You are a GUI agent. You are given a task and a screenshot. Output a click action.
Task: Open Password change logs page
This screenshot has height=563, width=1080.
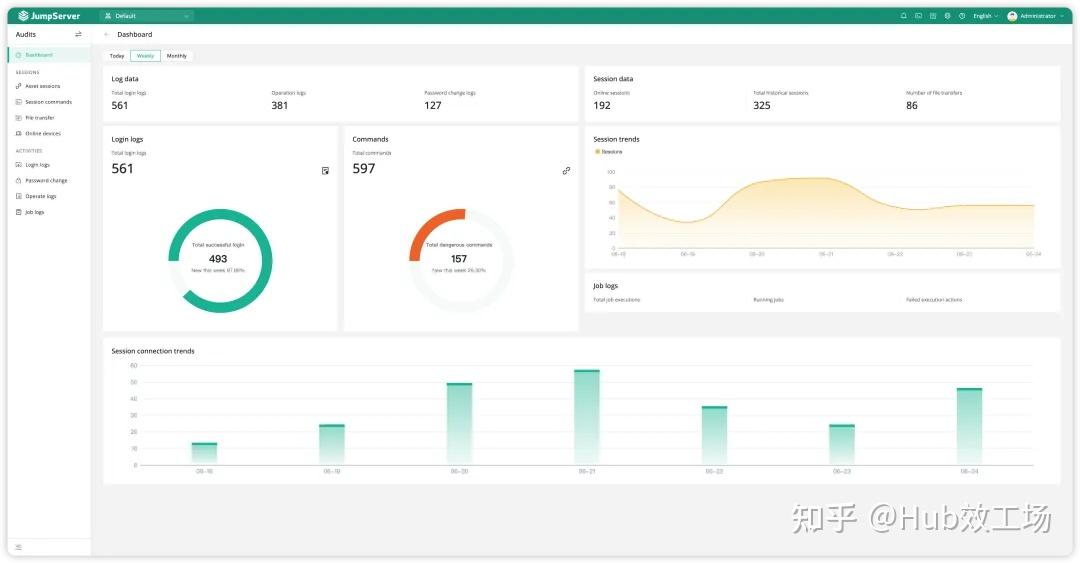coord(46,181)
